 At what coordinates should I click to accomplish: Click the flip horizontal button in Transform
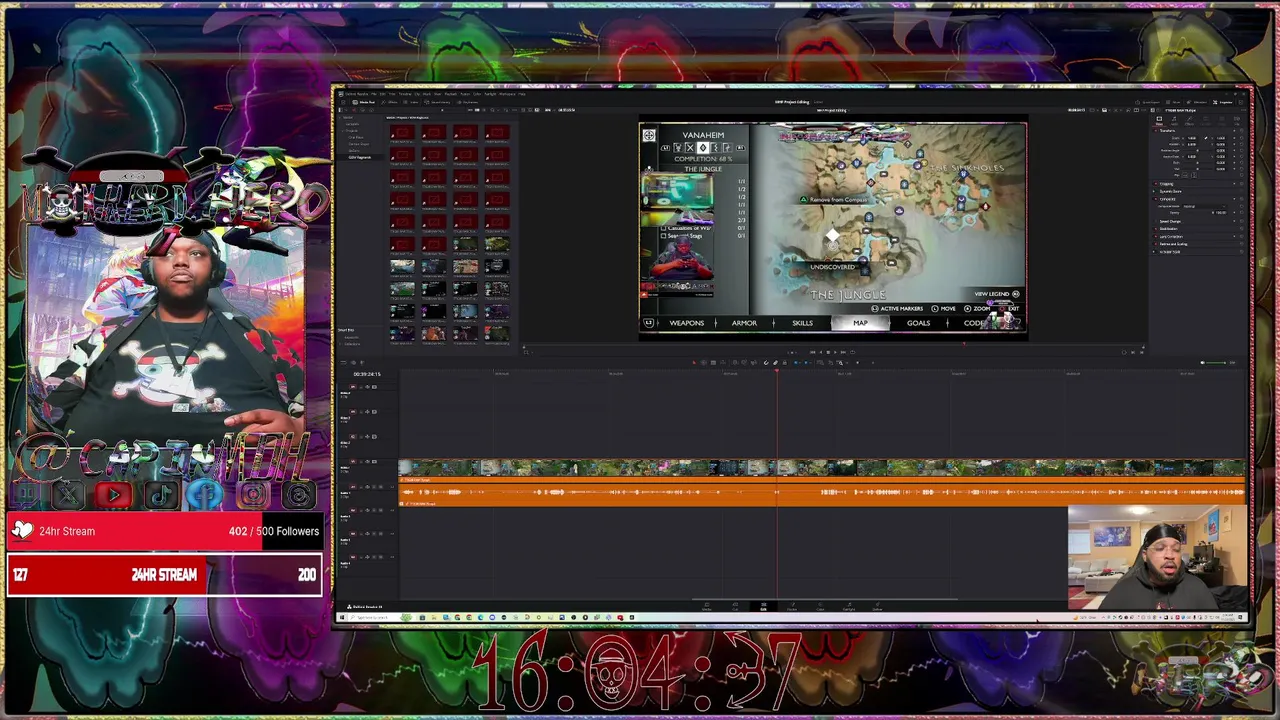[1185, 175]
